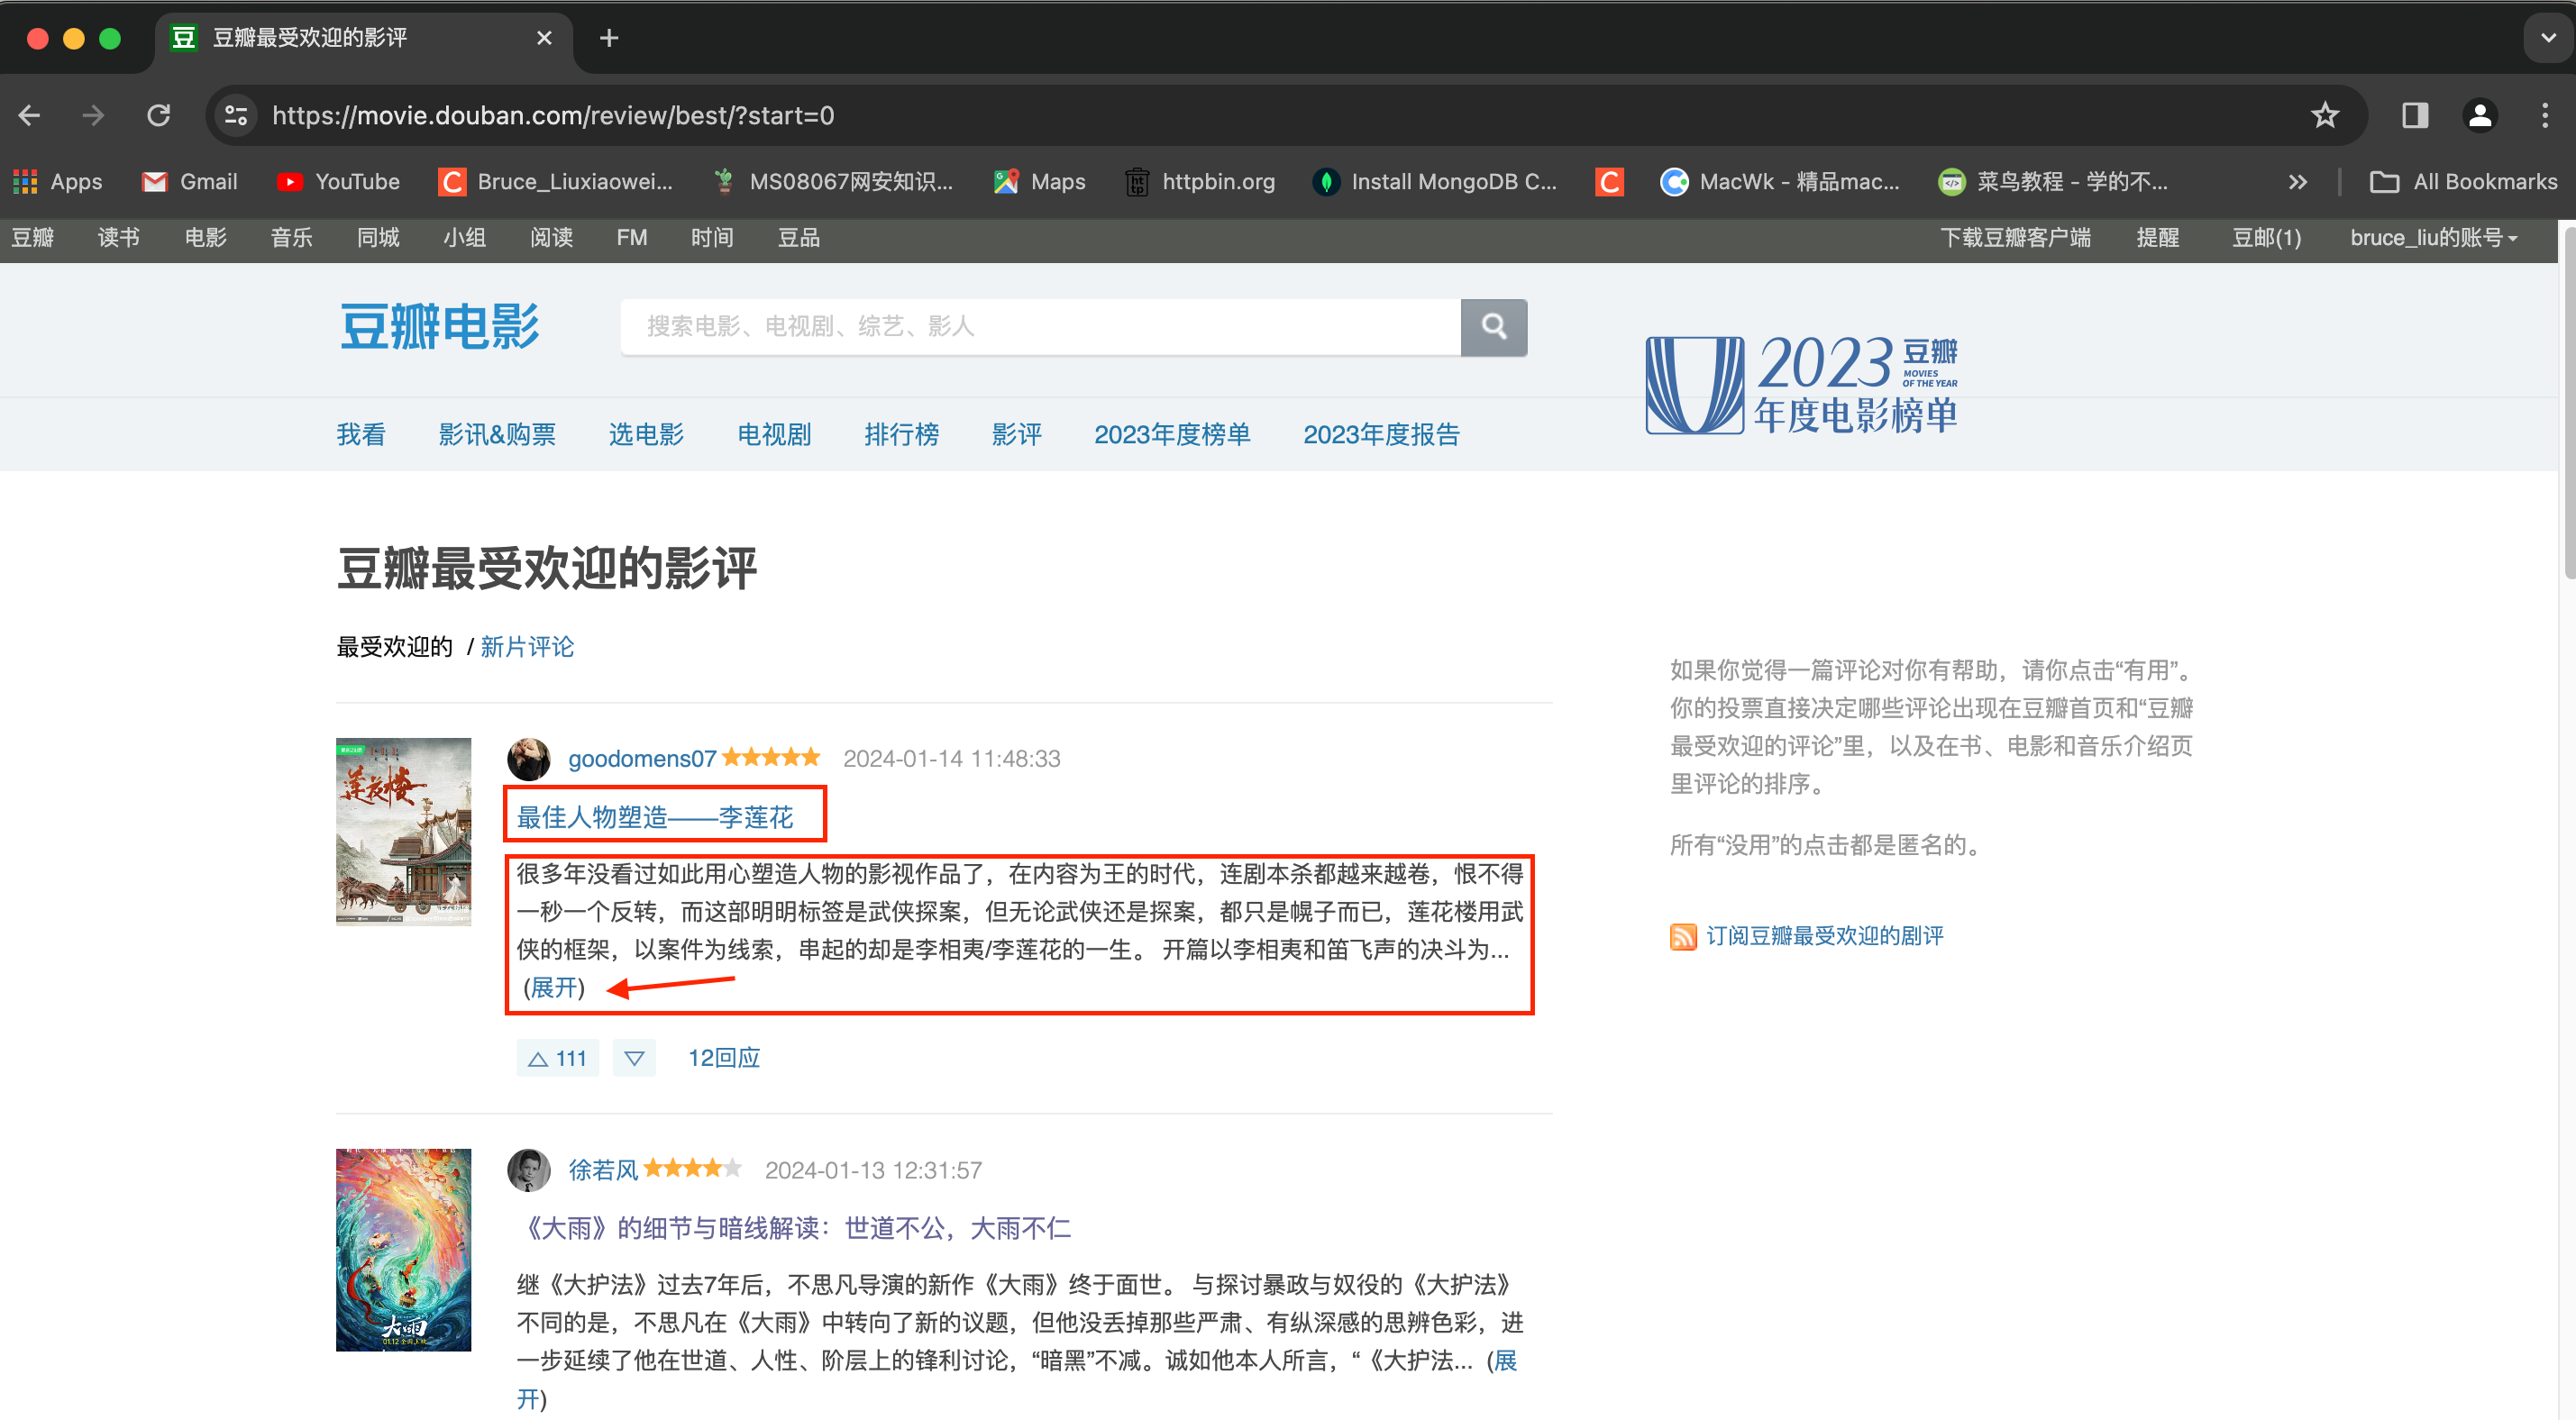Select the 排行榜 tab
Viewport: 2576px width, 1420px height.
pos(902,434)
